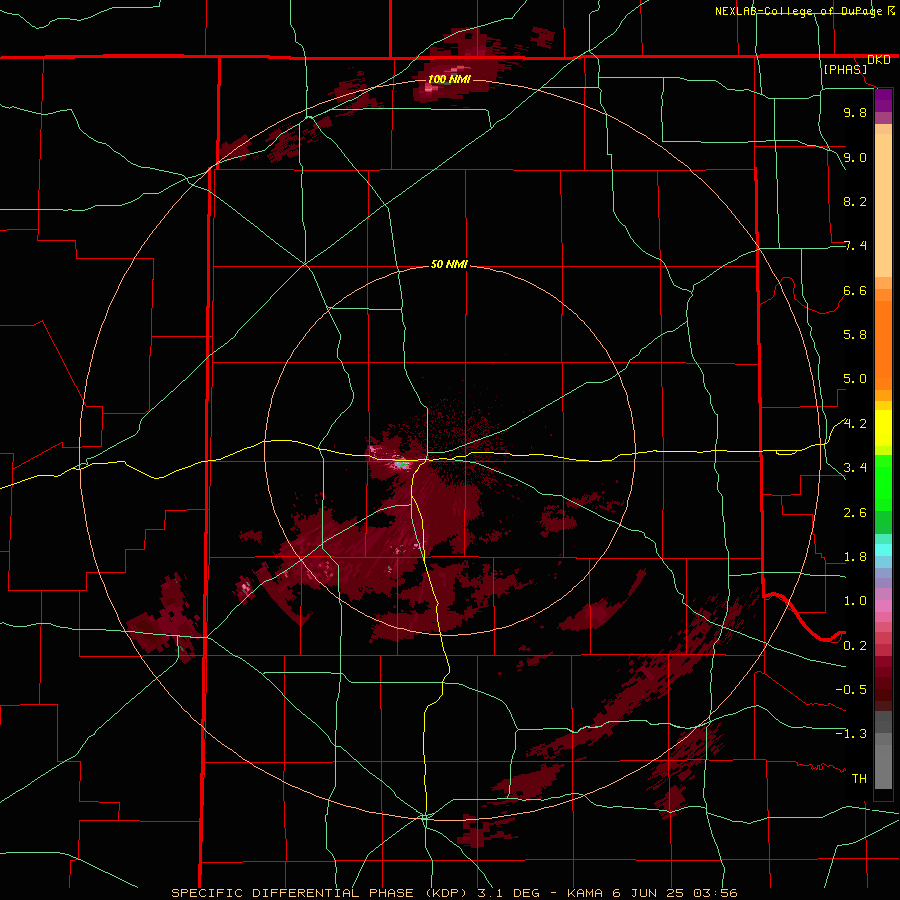The width and height of the screenshot is (900, 900).
Task: Click the -1.3 scale value
Action: 851,734
